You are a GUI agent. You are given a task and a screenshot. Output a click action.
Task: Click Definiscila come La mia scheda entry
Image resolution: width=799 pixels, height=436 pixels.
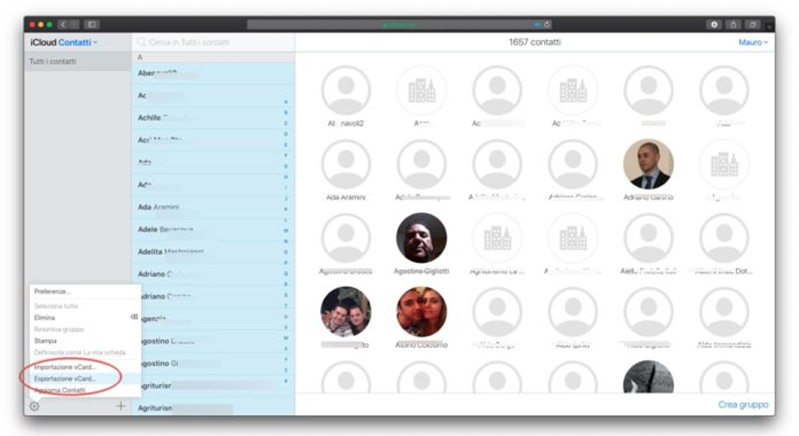tap(79, 352)
